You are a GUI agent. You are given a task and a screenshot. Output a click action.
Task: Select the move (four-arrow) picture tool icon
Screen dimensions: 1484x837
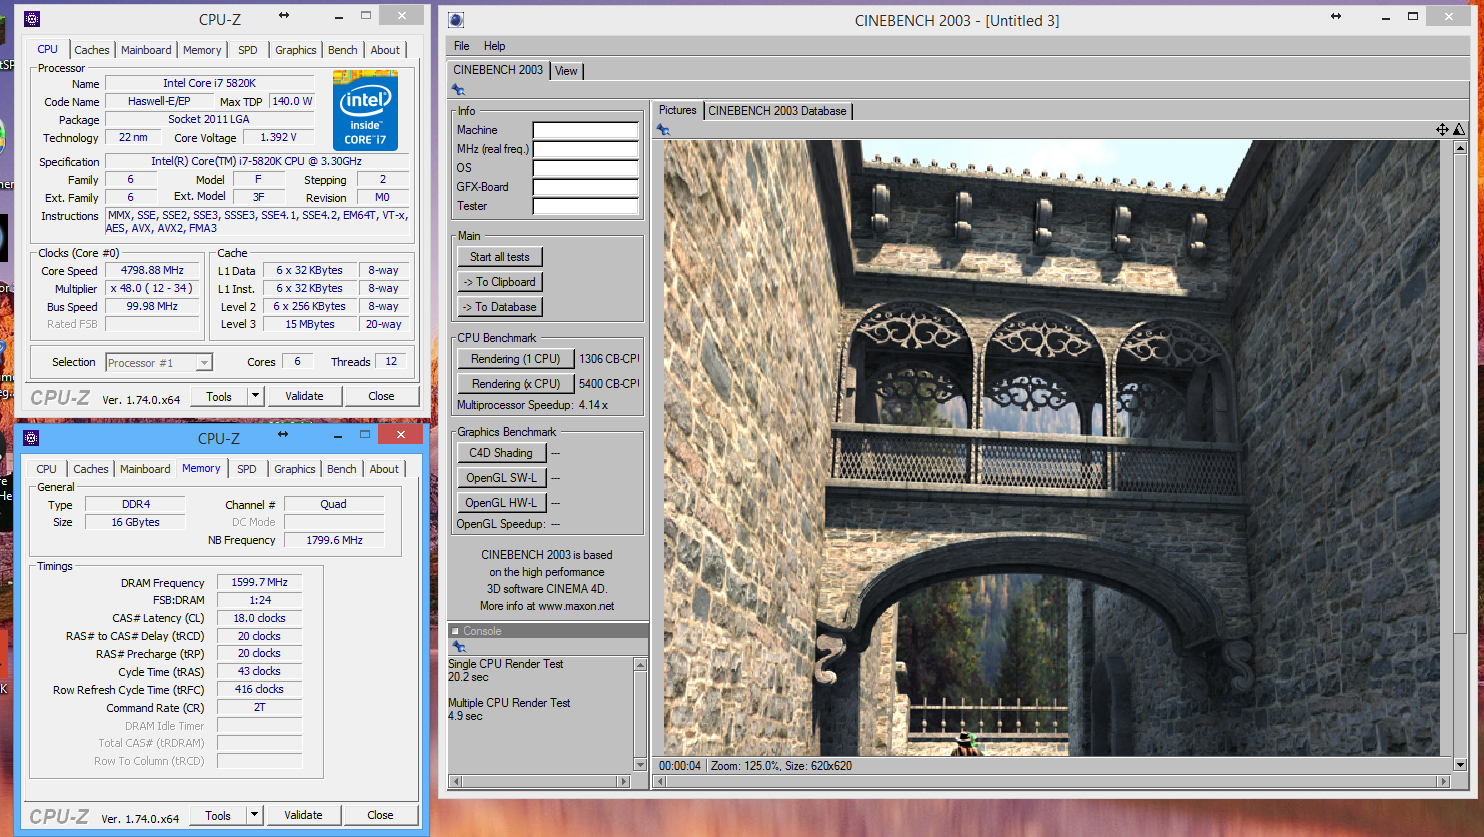1442,129
